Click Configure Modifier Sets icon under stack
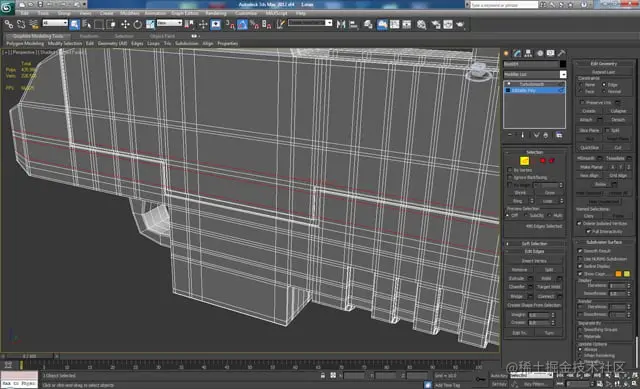The width and height of the screenshot is (640, 389). coord(559,135)
